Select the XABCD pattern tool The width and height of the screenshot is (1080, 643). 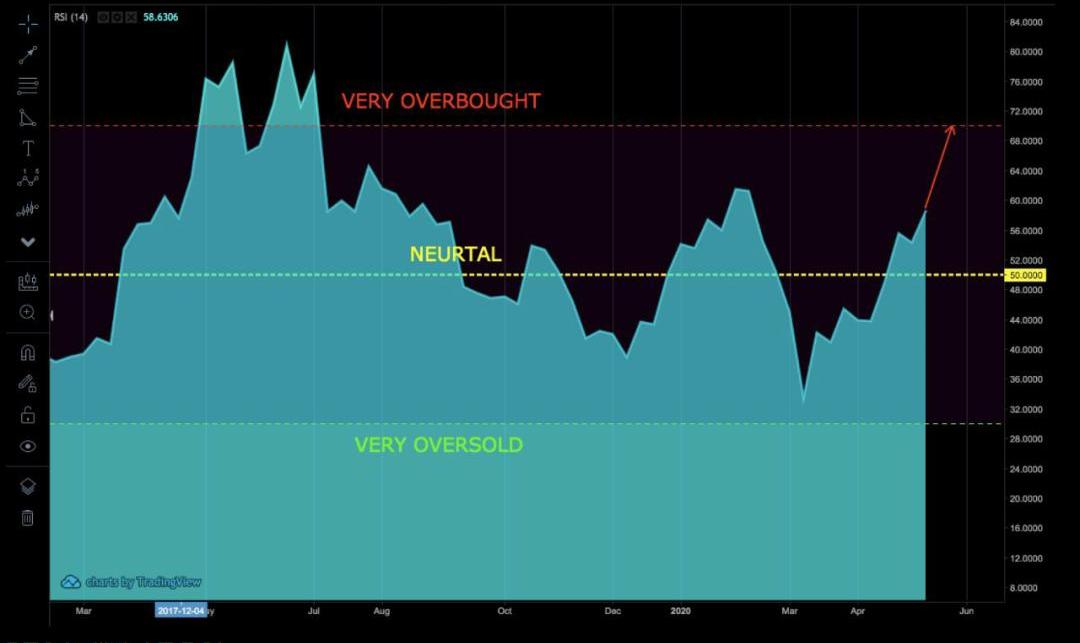(28, 178)
